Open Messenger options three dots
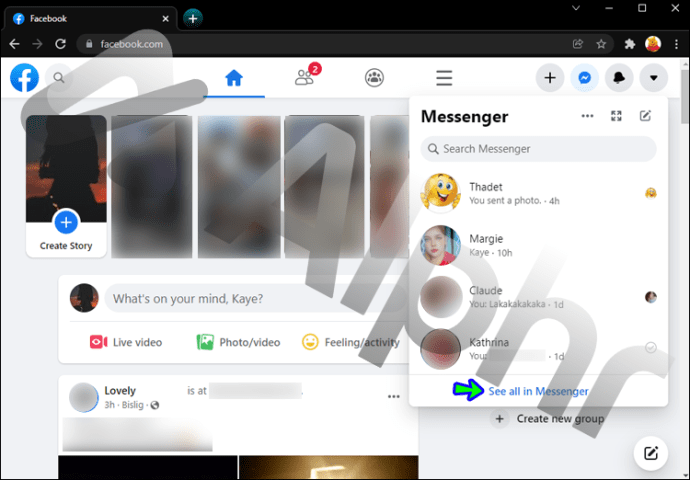690x480 pixels. point(587,116)
